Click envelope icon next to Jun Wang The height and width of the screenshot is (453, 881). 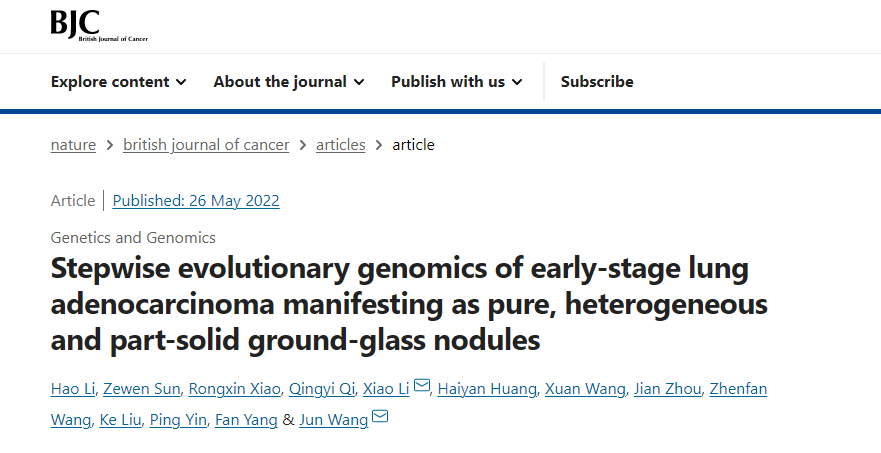click(x=380, y=418)
